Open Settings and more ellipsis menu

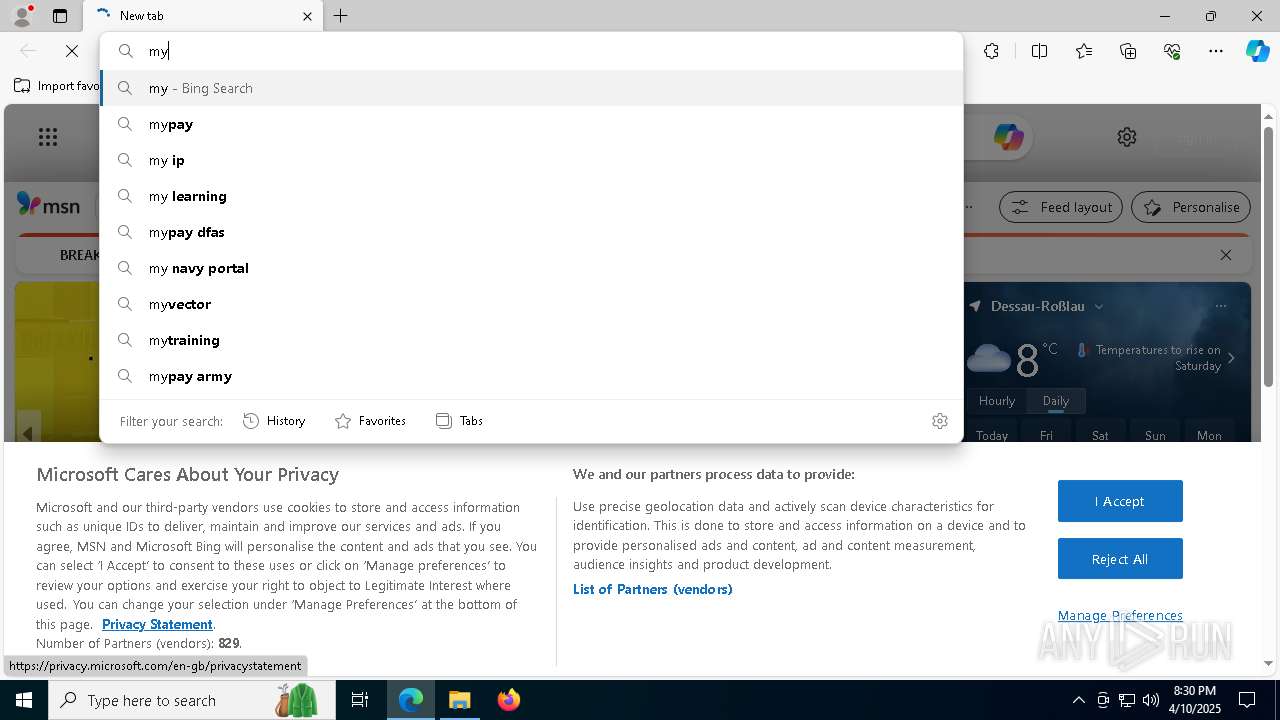tap(1216, 51)
